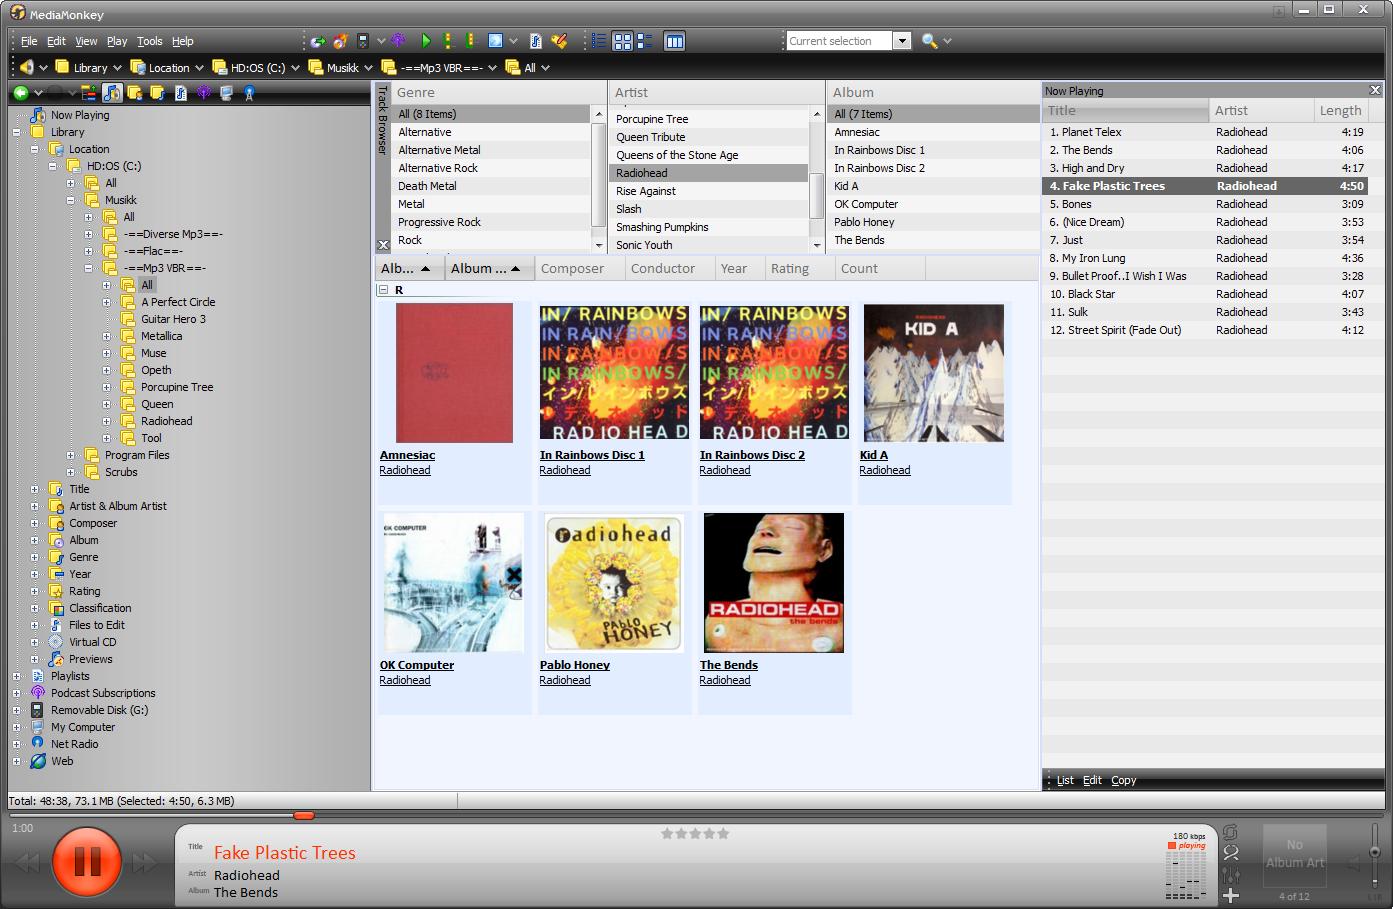Switch to the art with details view
The height and width of the screenshot is (909, 1393).
(645, 41)
